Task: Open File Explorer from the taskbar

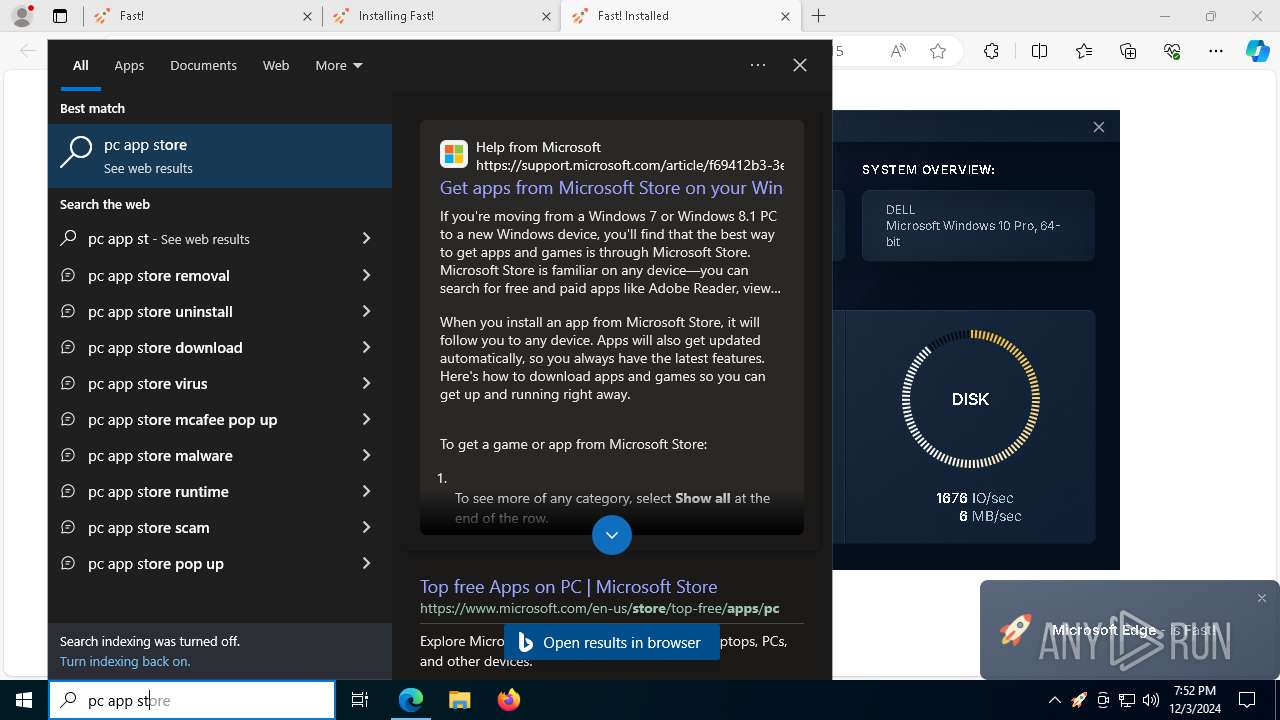Action: tap(459, 700)
